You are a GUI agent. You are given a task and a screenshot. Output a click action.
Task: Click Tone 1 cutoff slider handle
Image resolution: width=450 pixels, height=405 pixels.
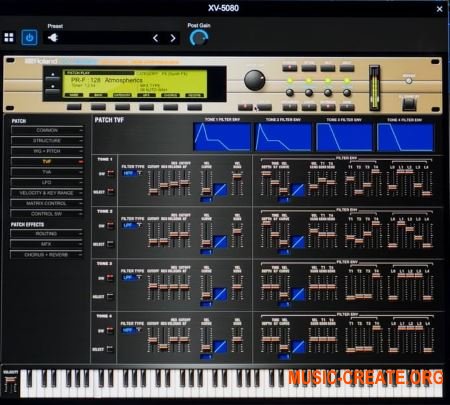[x=153, y=191]
